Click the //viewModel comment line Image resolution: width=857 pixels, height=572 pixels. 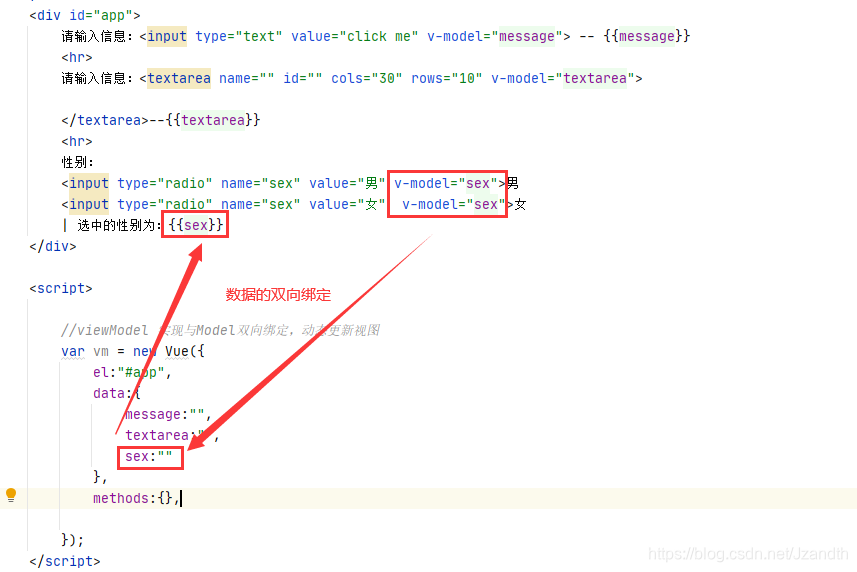pyautogui.click(x=220, y=331)
